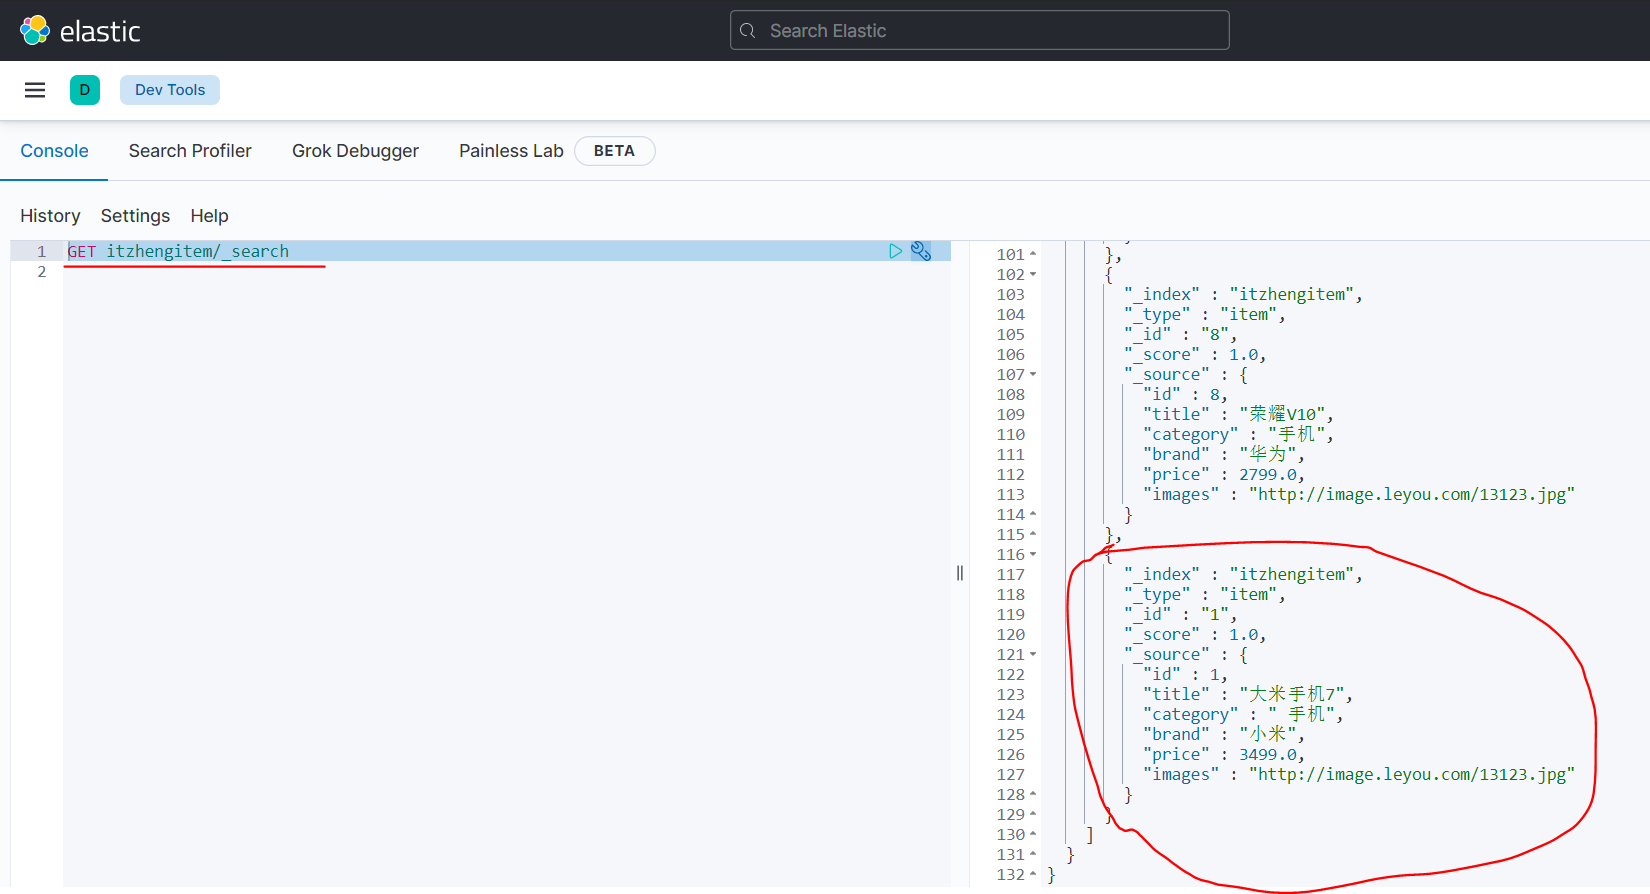Image resolution: width=1650 pixels, height=894 pixels.
Task: Click the "_index" line at 117
Action: 1243,574
